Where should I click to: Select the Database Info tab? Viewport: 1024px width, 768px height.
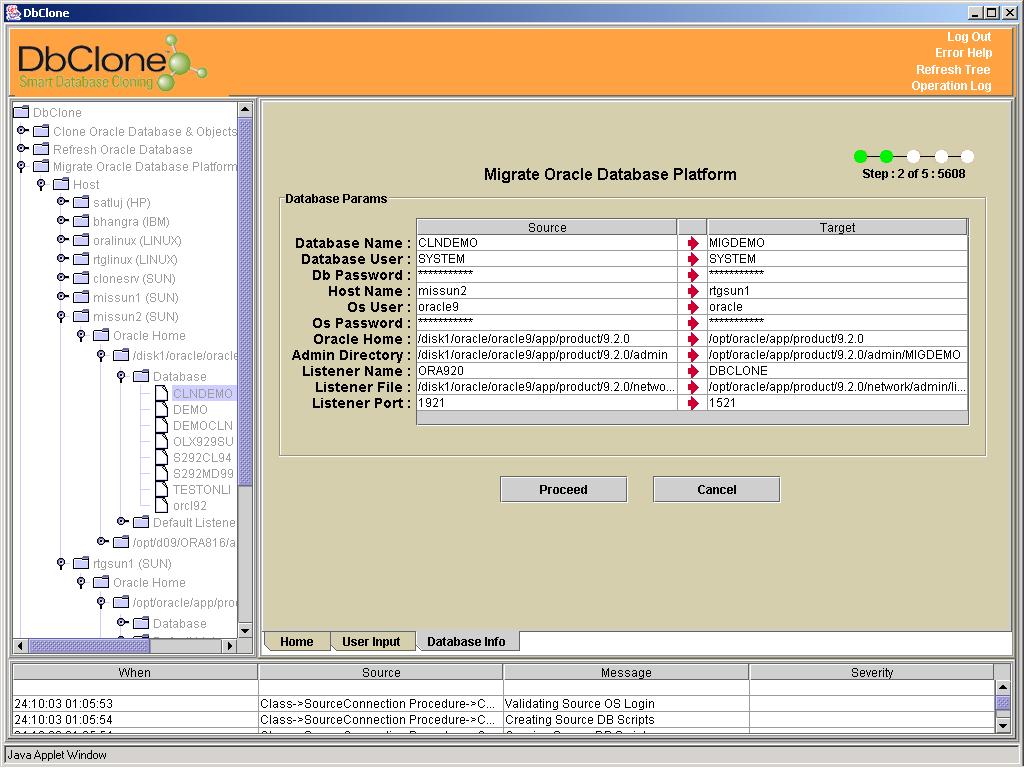pos(466,641)
